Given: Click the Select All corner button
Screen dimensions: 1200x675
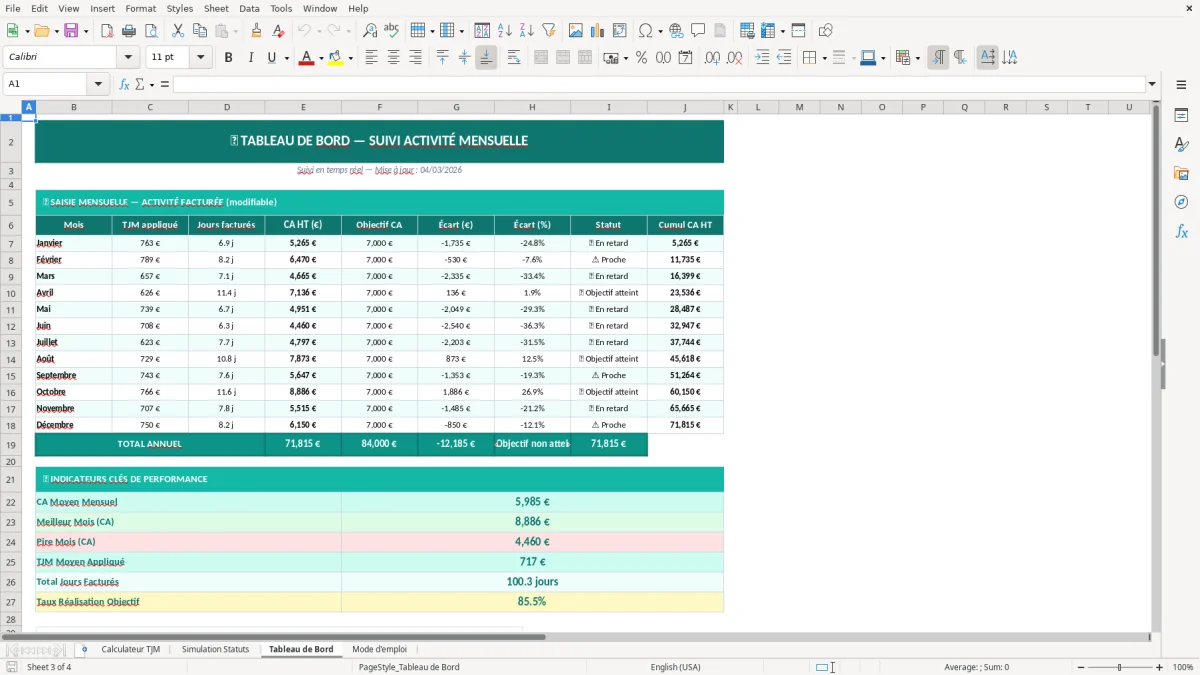Looking at the screenshot, I should (11, 107).
